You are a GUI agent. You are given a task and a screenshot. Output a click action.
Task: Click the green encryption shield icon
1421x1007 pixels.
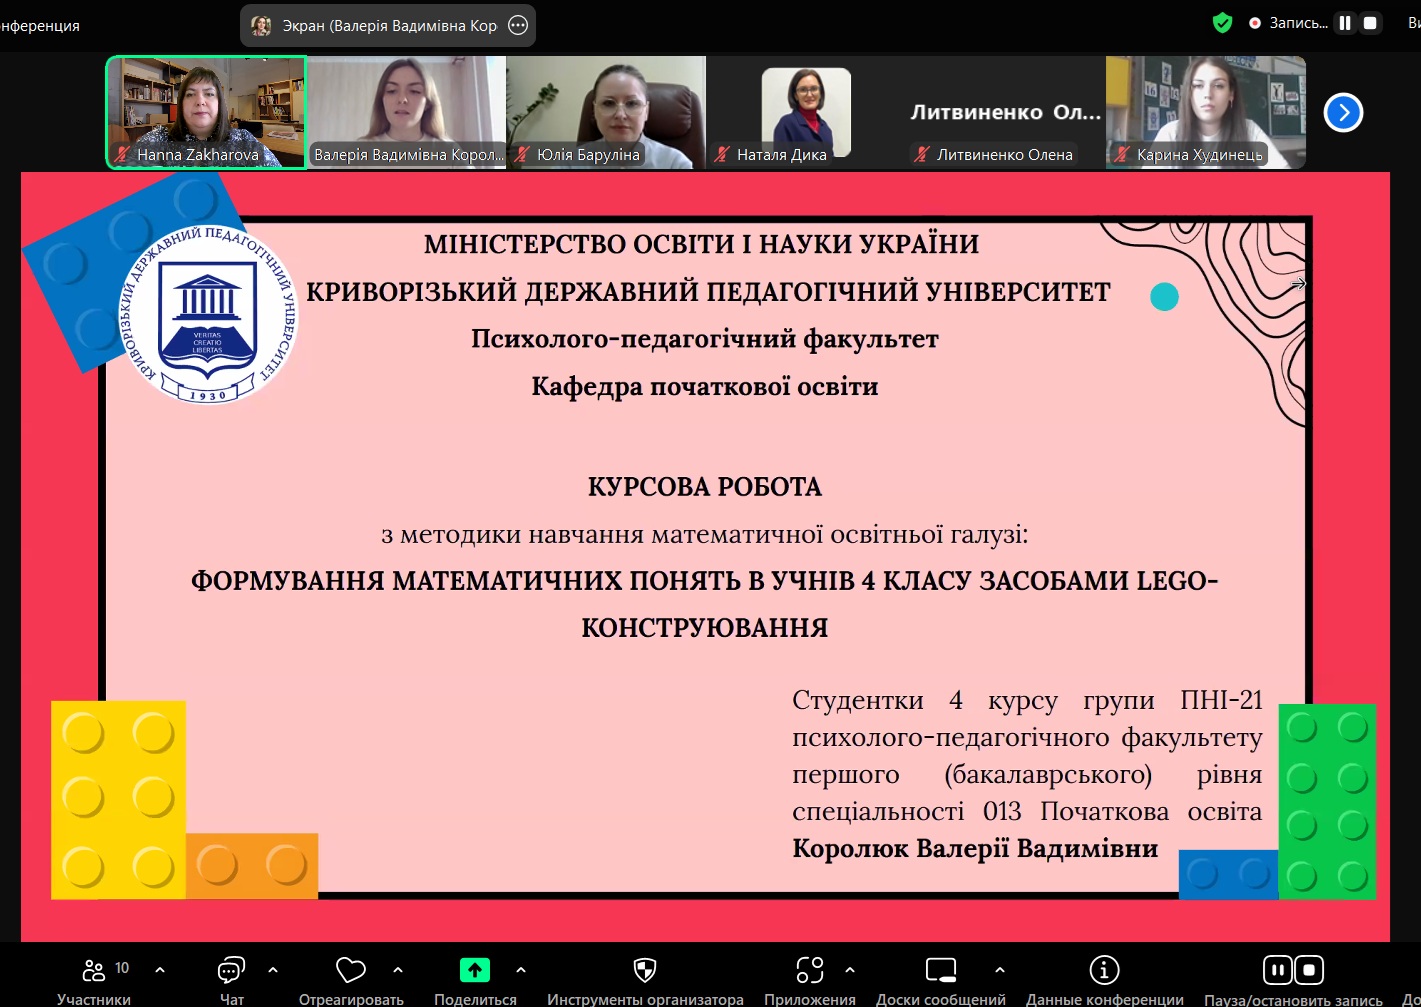click(x=1222, y=23)
